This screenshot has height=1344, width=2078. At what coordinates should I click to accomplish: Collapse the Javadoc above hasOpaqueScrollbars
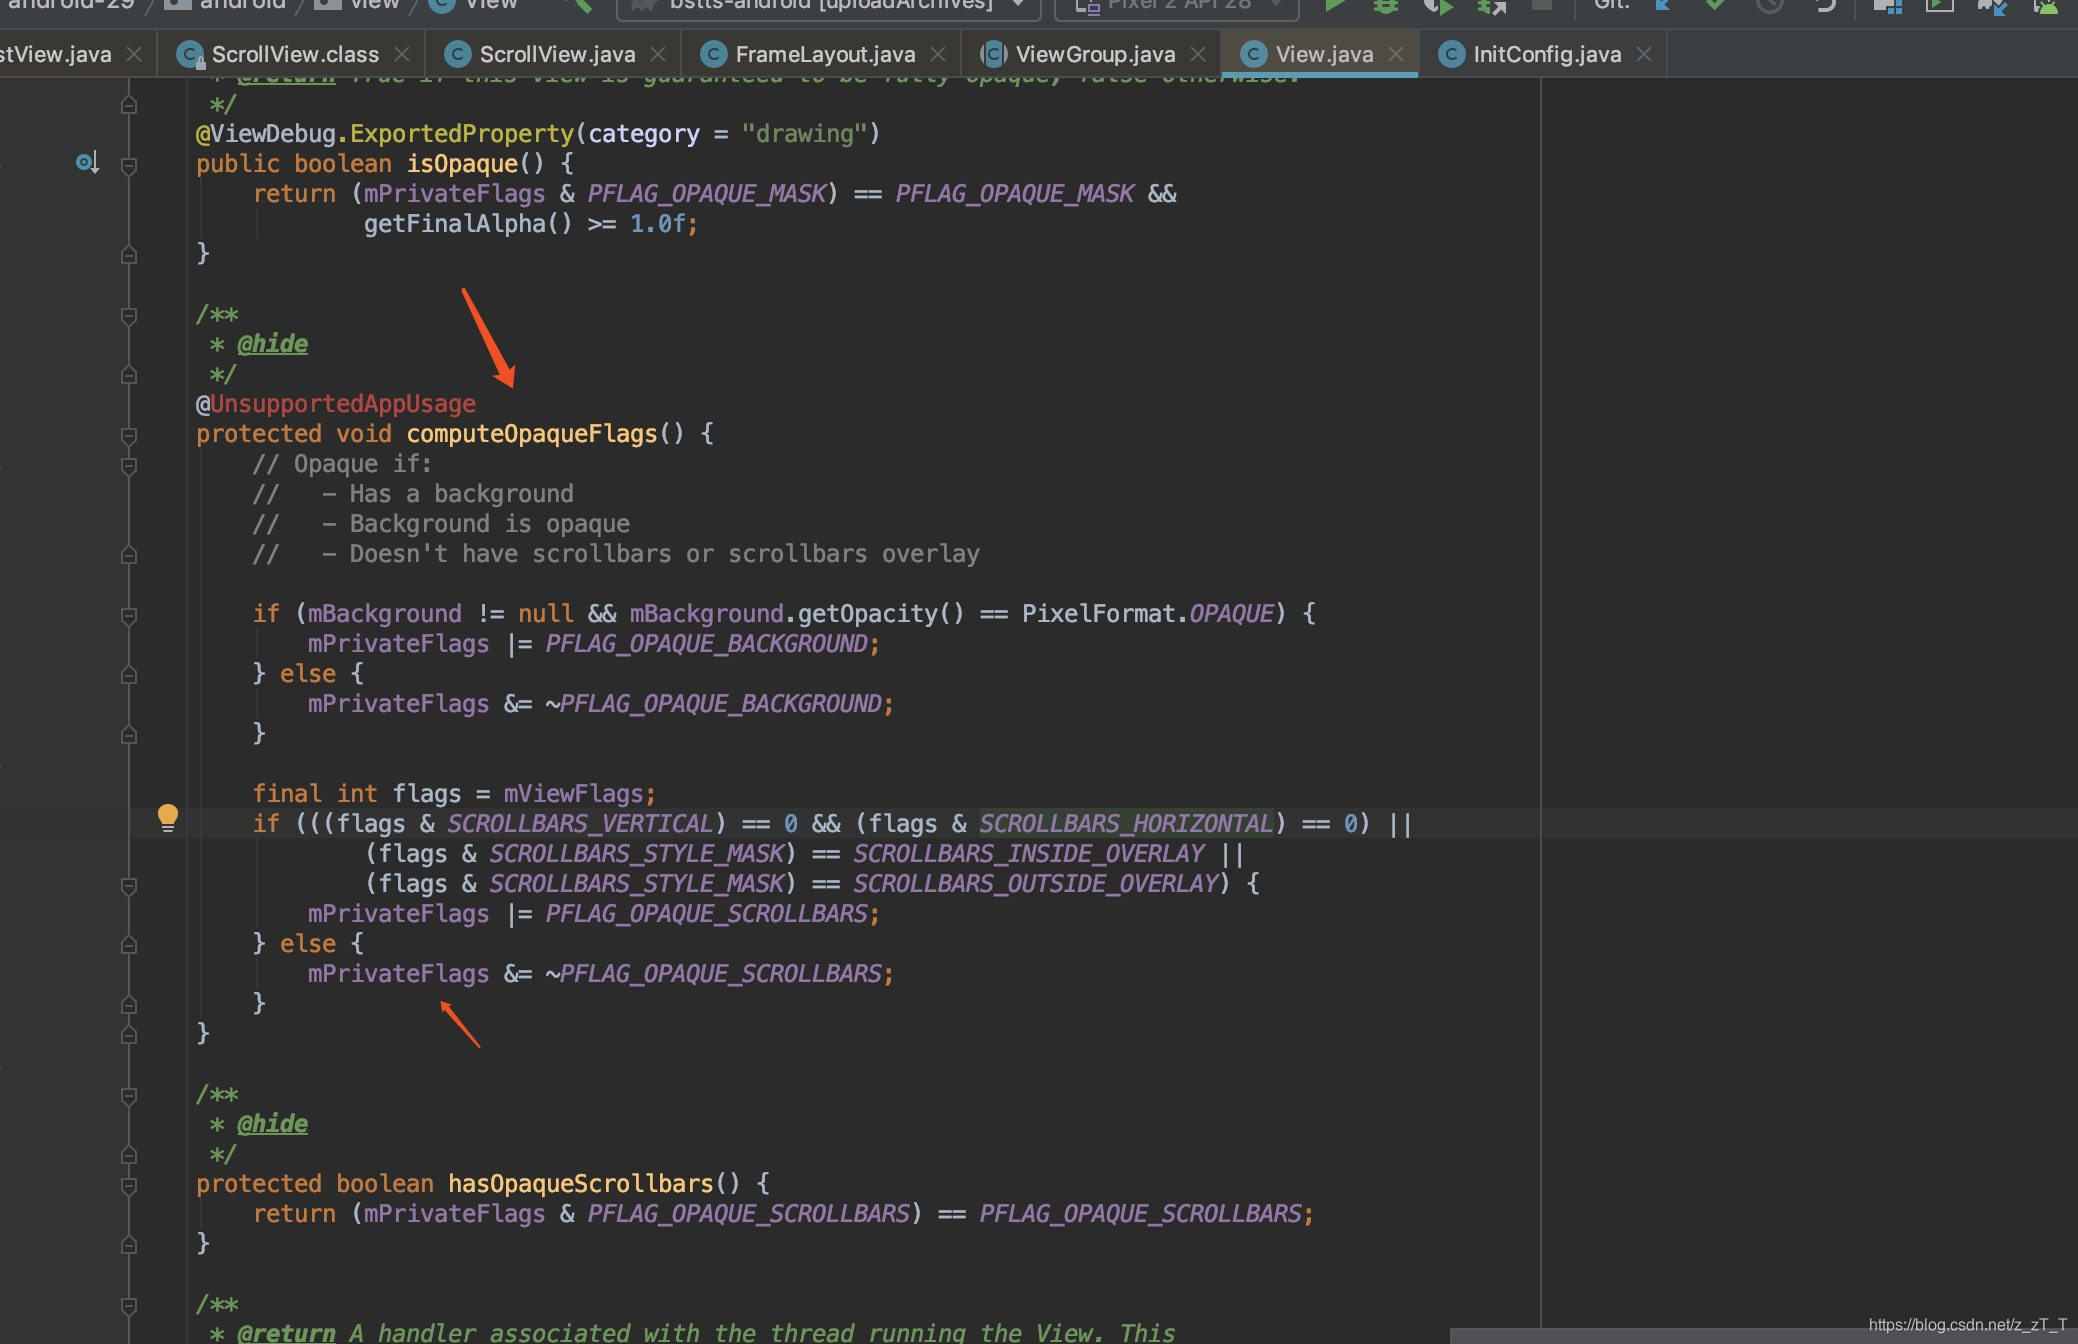[x=129, y=1096]
